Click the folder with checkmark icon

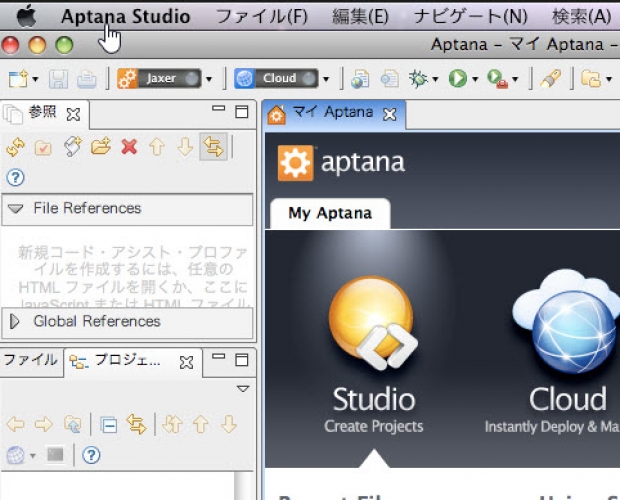pyautogui.click(x=43, y=148)
